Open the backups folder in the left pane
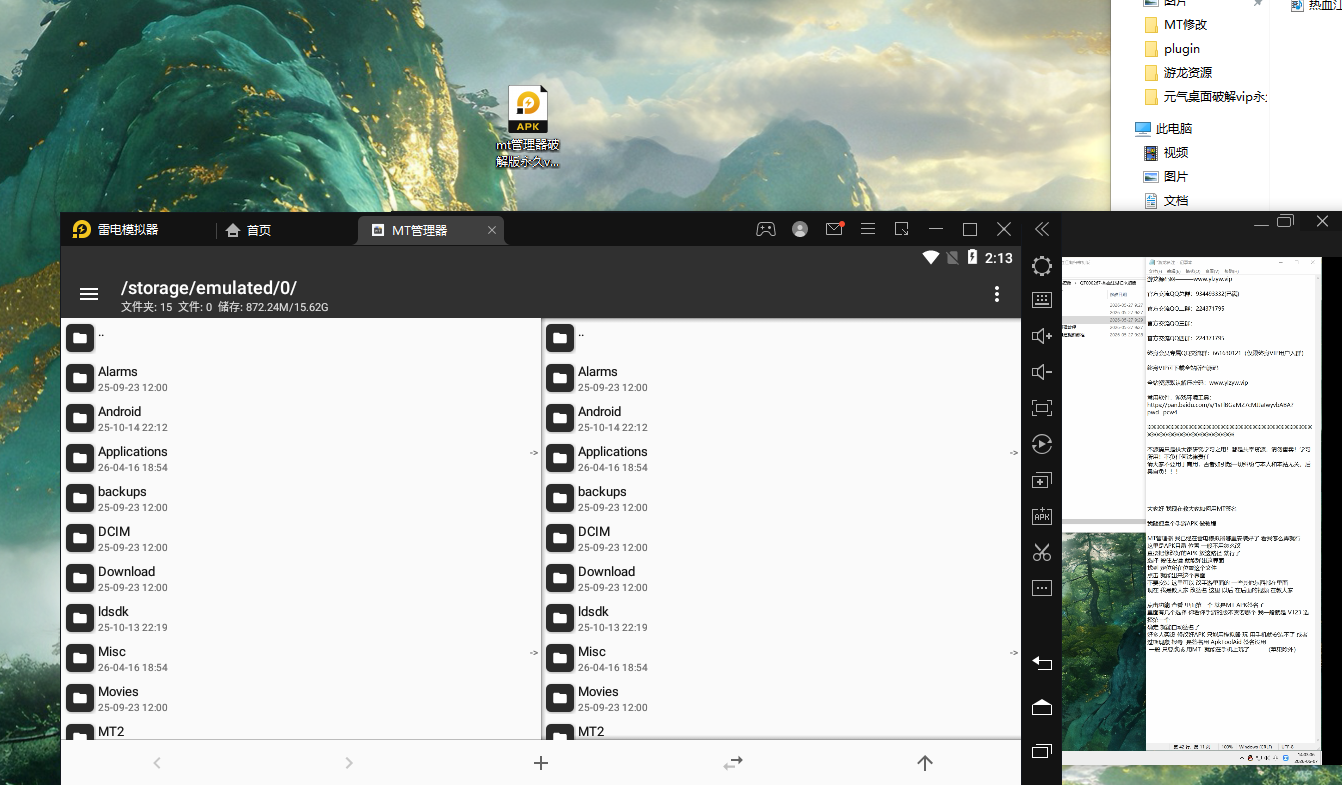This screenshot has height=785, width=1342. coord(300,498)
